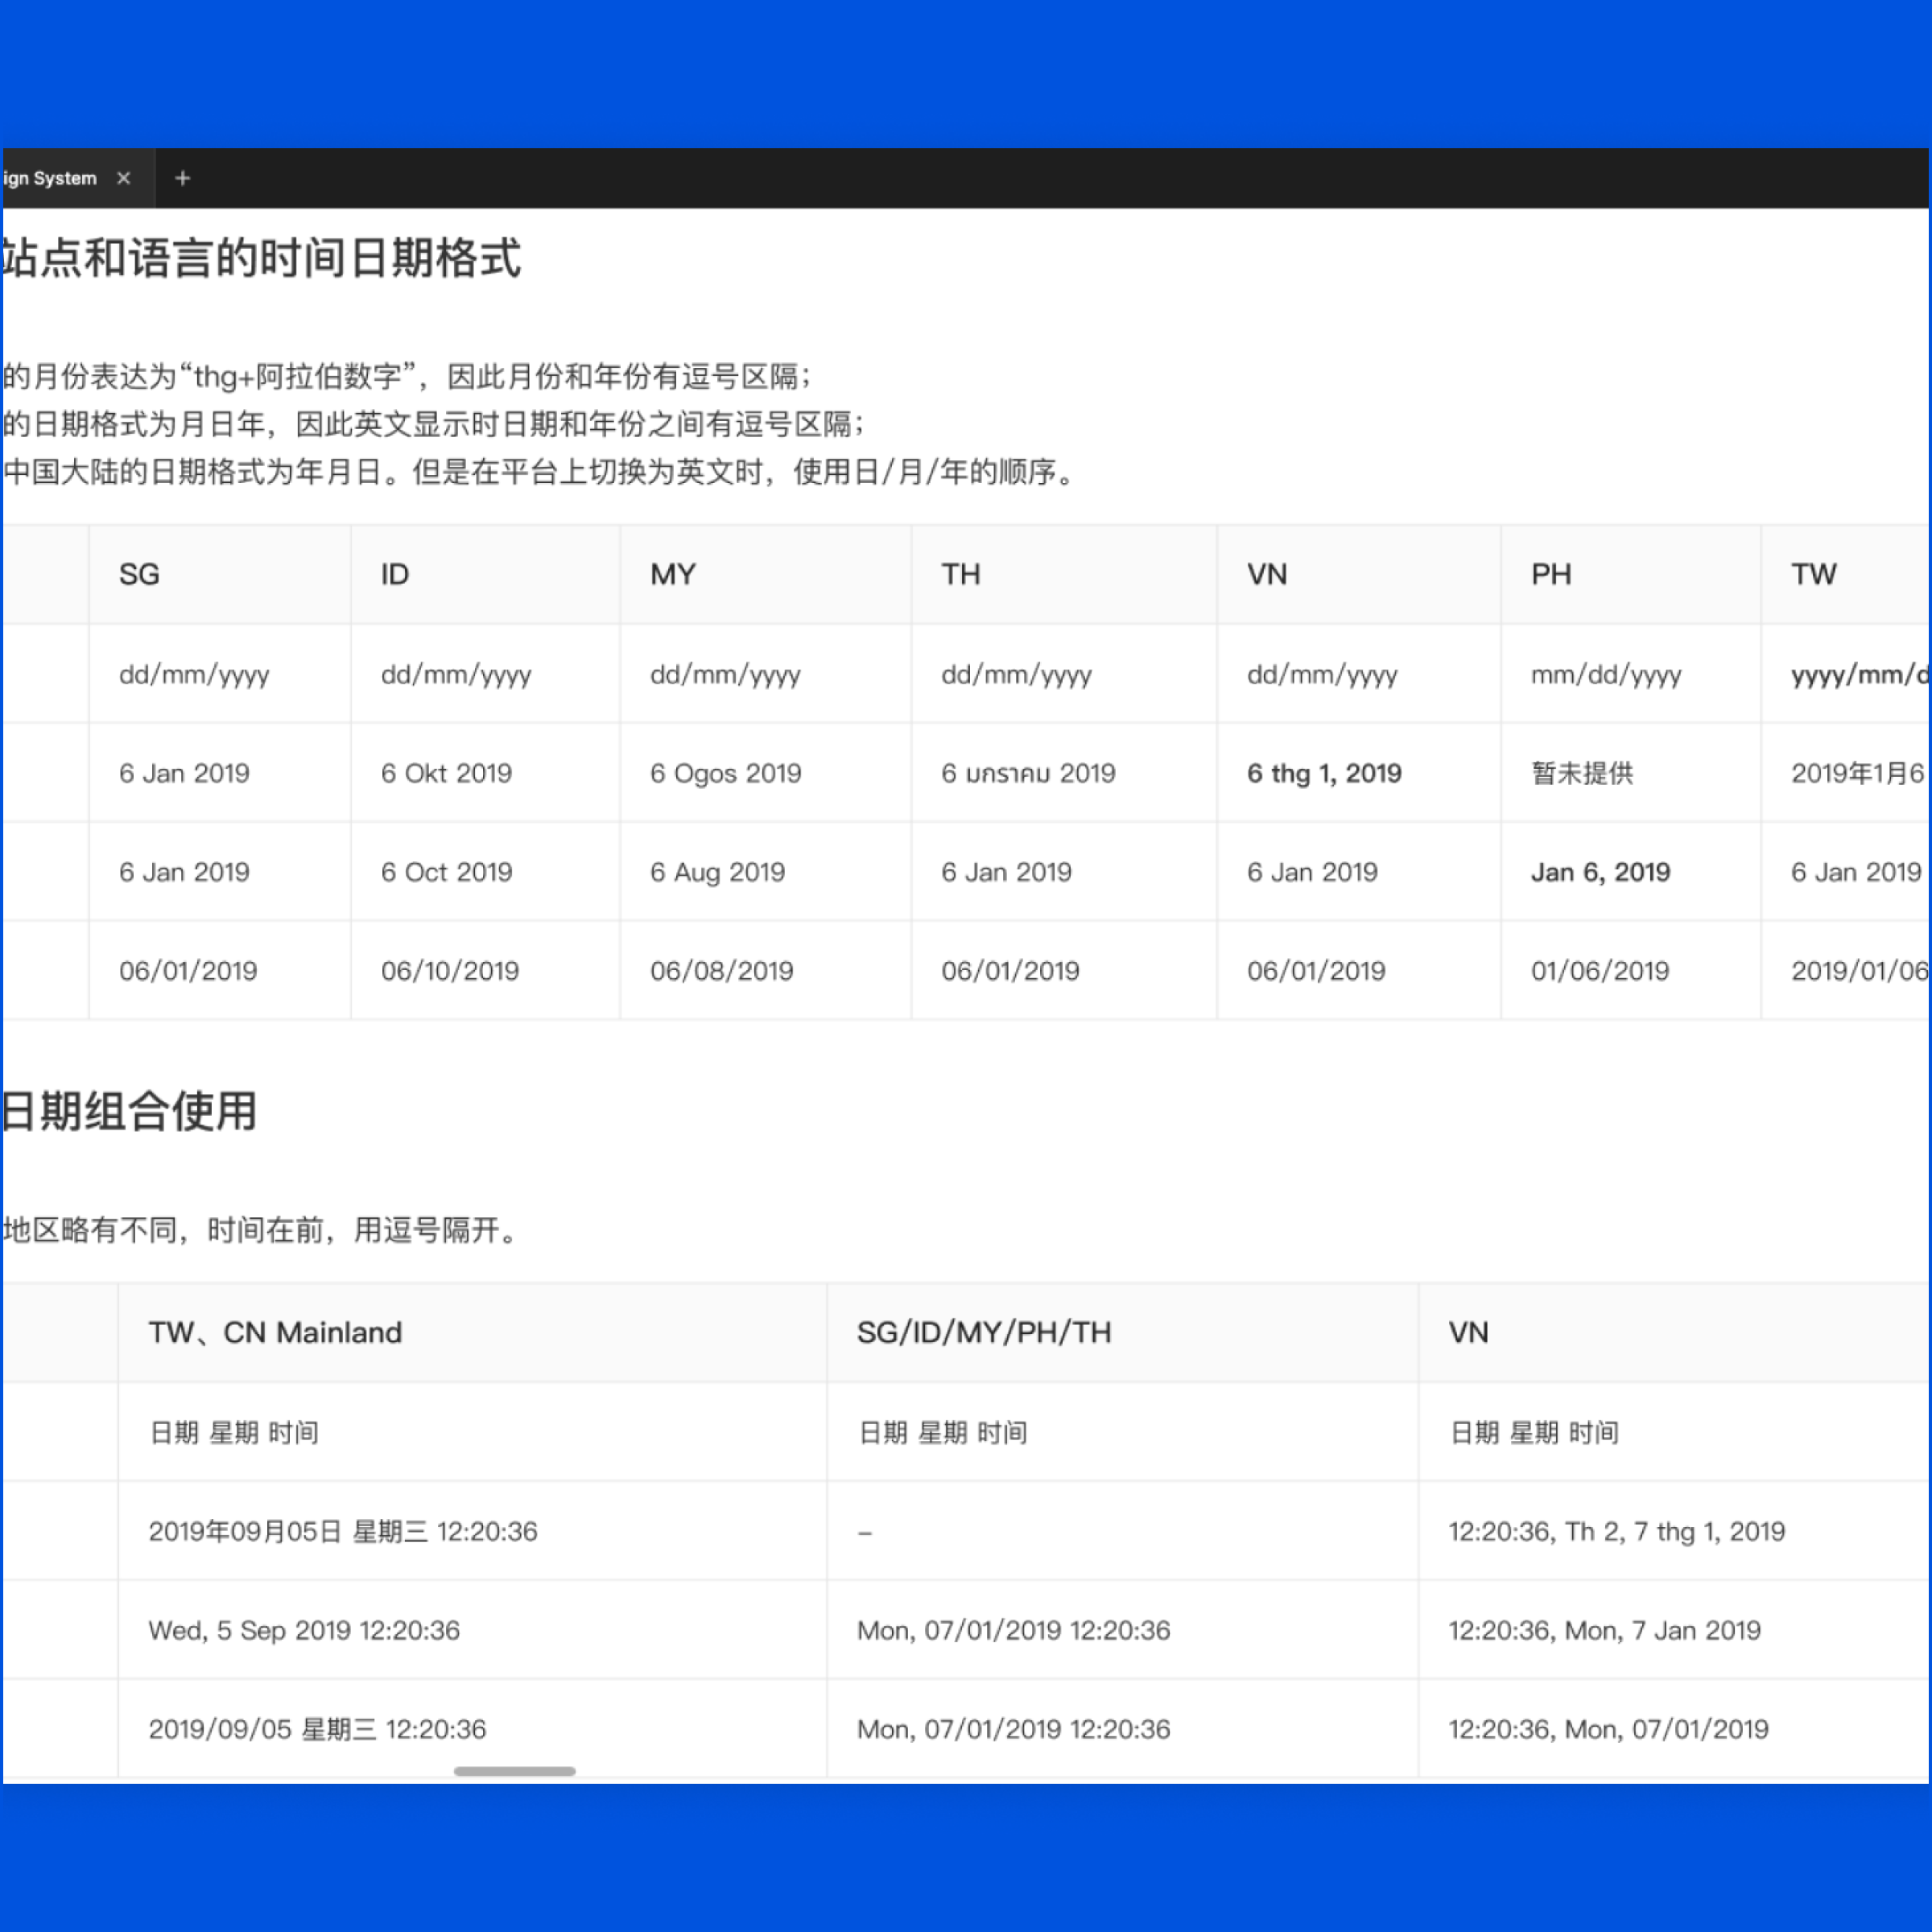Click the MY column header
Image resolution: width=1932 pixels, height=1932 pixels.
(x=765, y=574)
